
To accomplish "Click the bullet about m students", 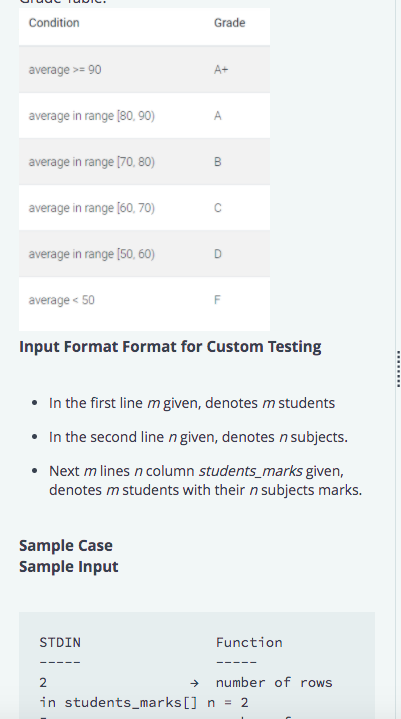I will point(192,403).
